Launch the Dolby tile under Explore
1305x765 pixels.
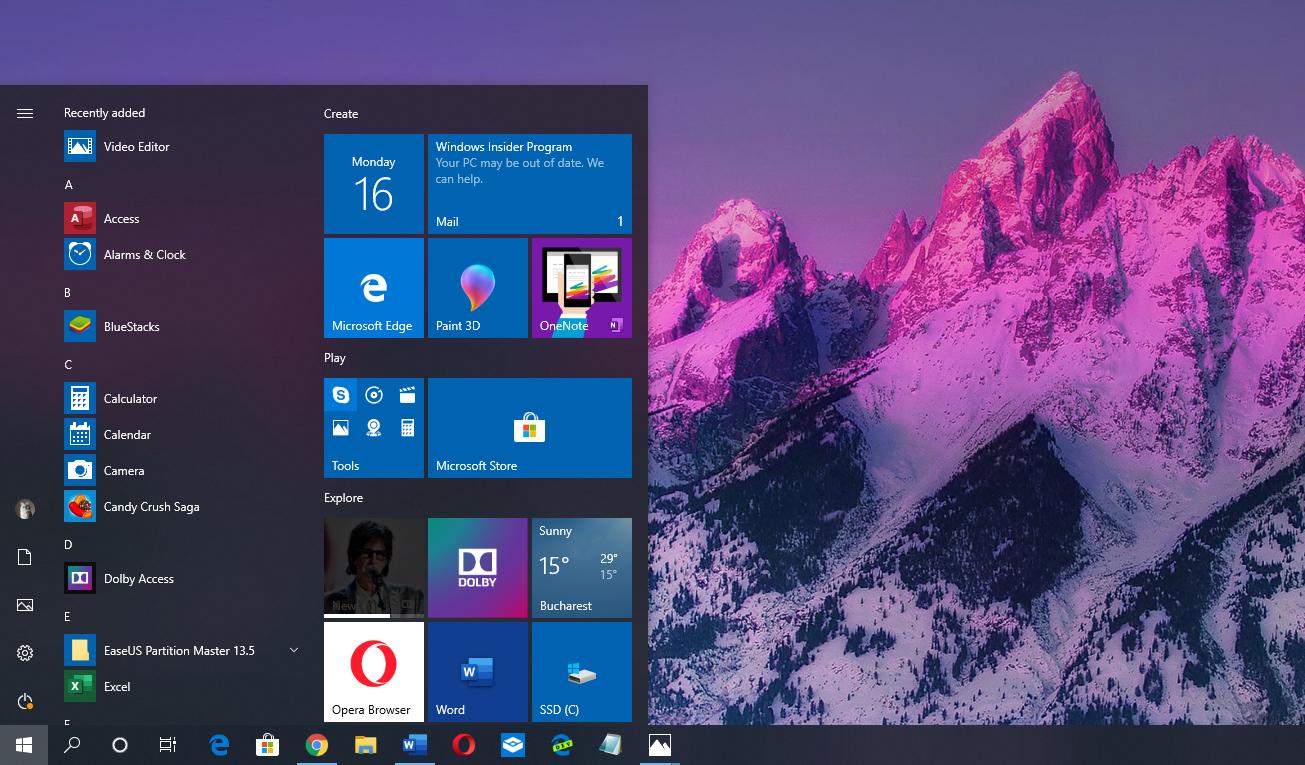pos(478,568)
